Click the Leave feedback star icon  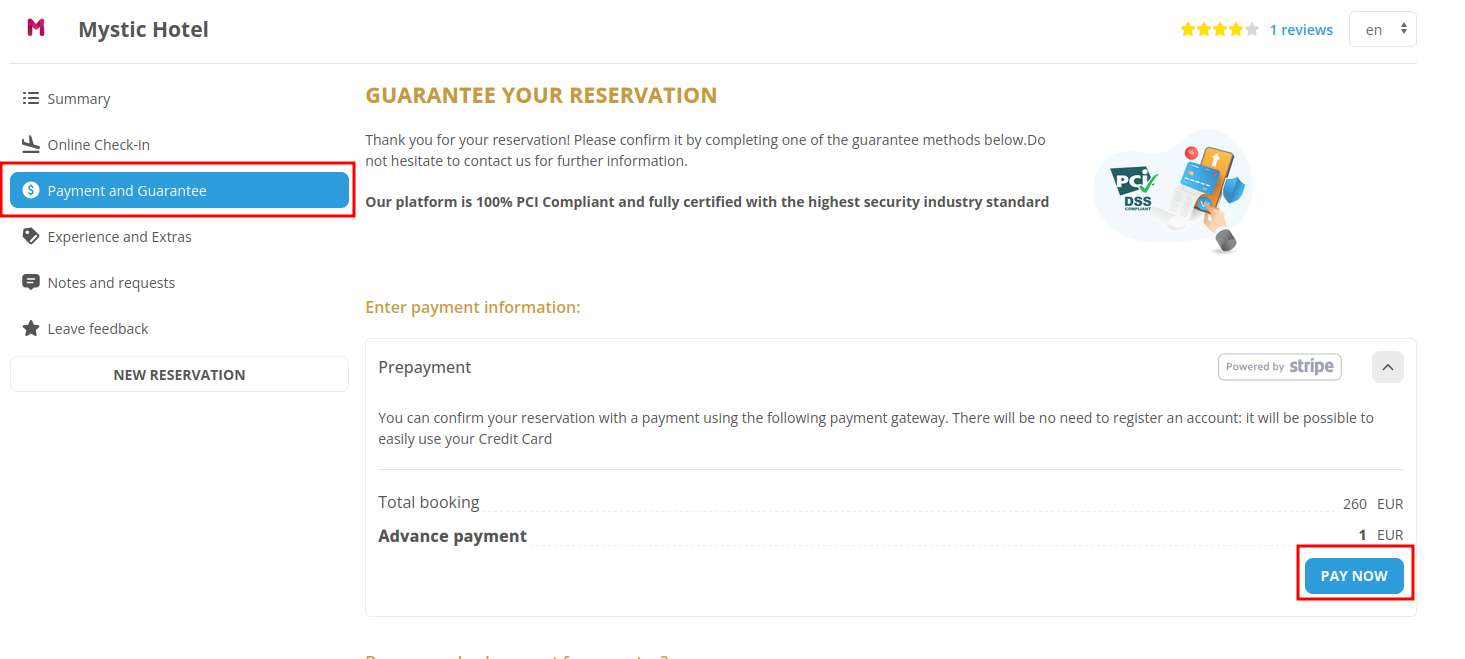[x=30, y=328]
